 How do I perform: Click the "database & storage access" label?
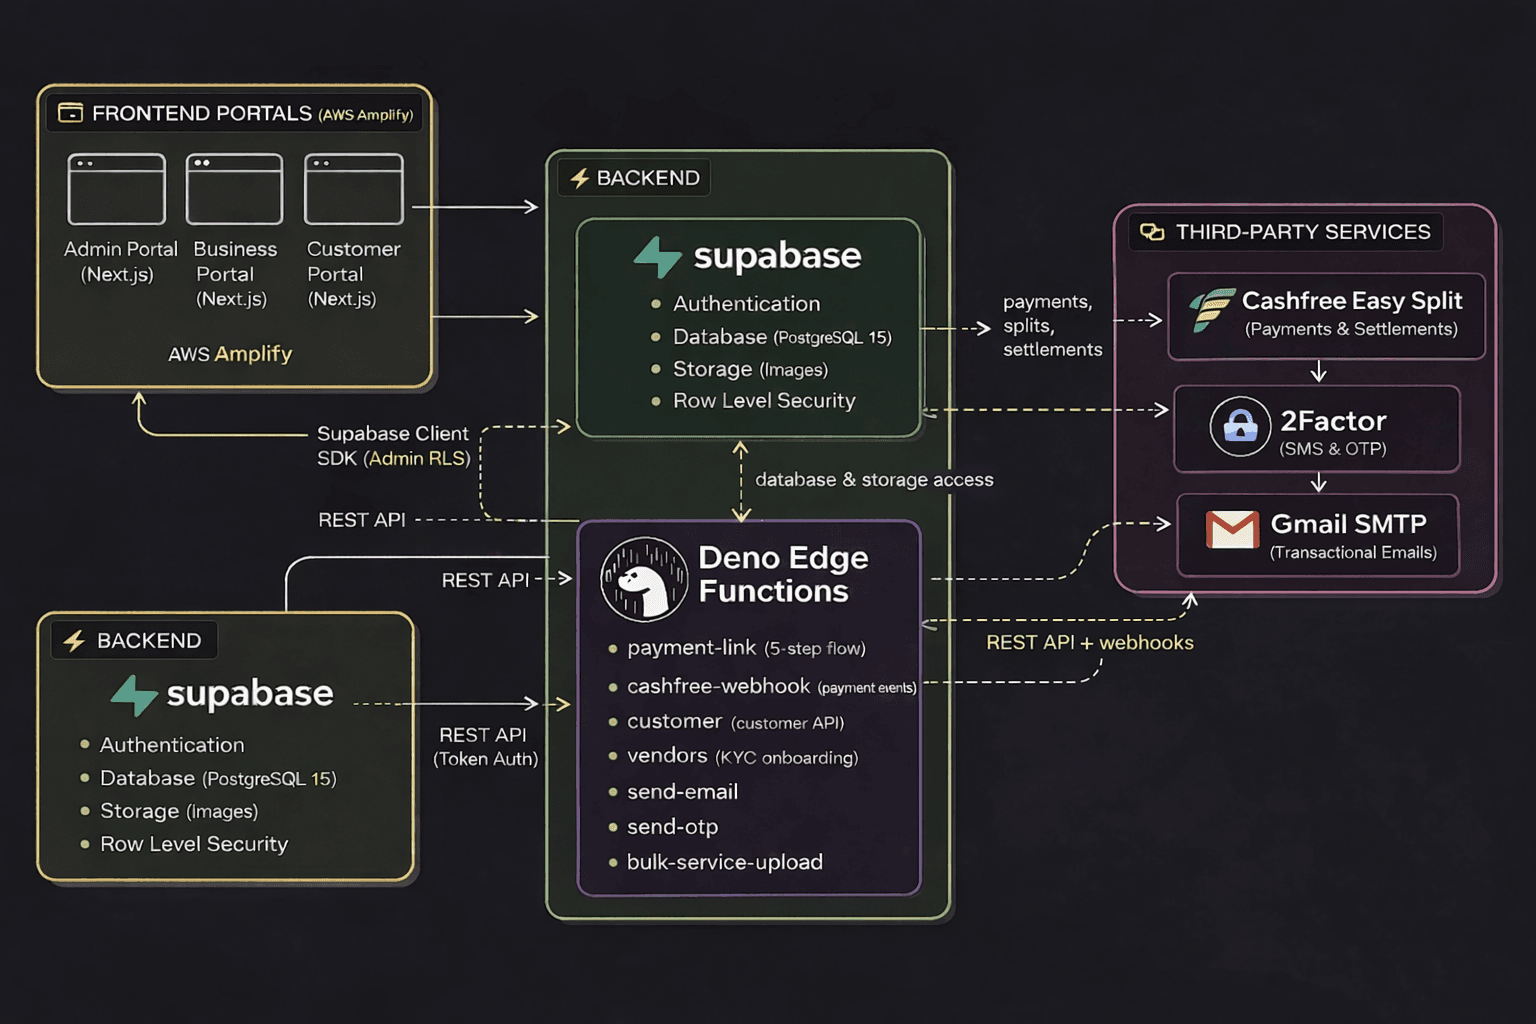point(874,480)
